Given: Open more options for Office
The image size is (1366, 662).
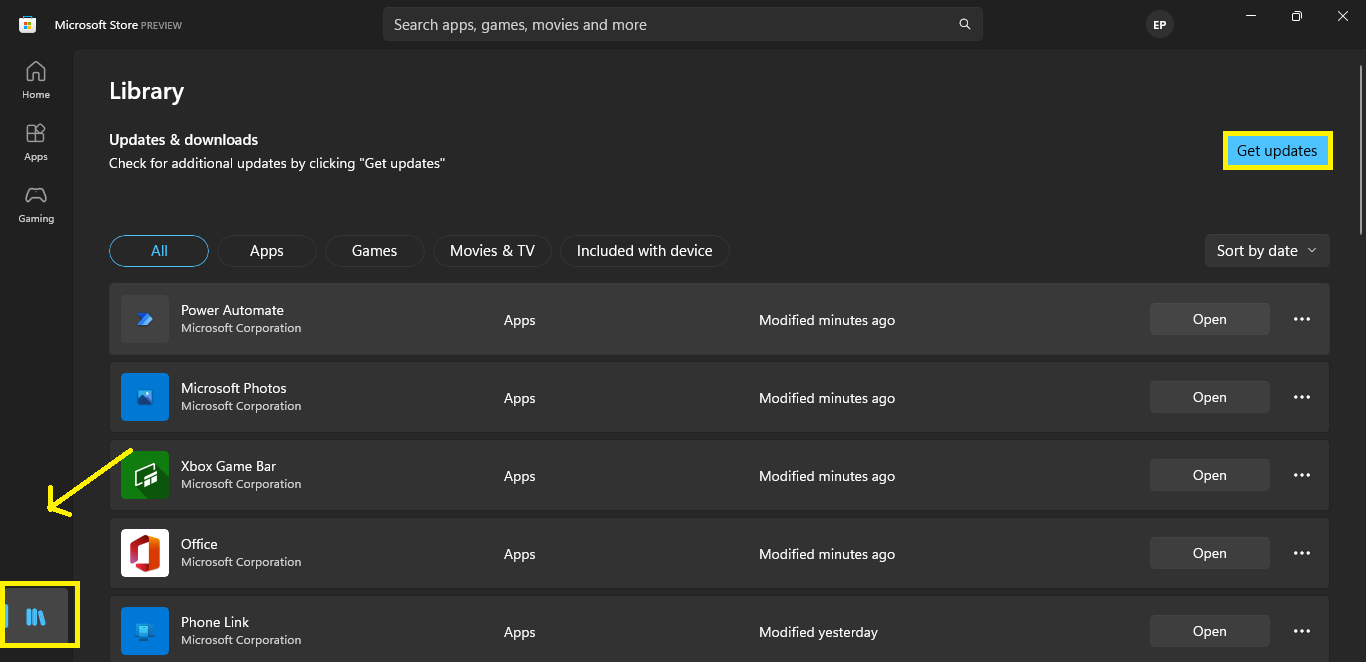Looking at the screenshot, I should coord(1301,552).
